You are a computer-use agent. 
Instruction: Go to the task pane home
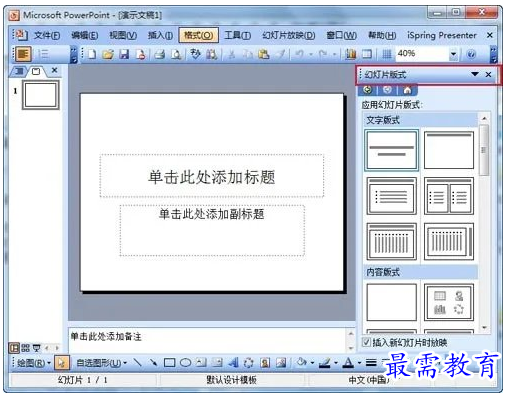tap(407, 90)
